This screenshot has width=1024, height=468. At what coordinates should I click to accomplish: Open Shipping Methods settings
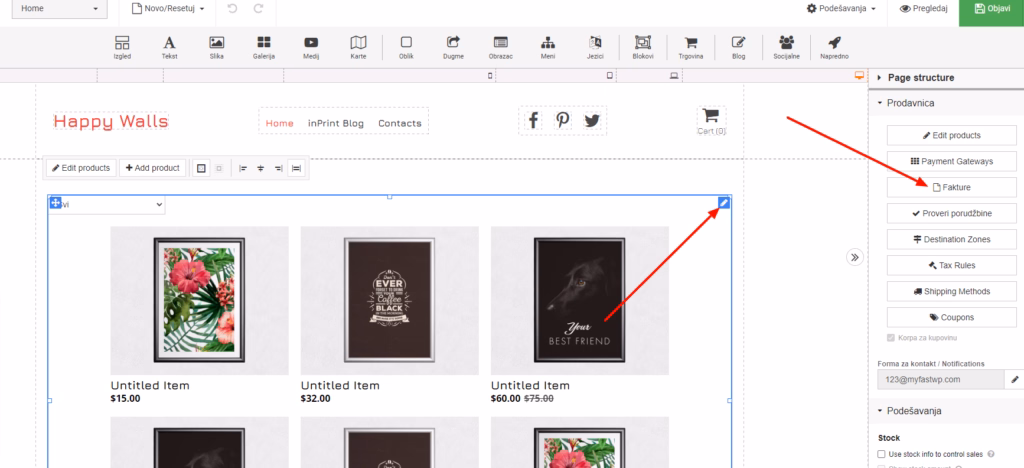(x=952, y=291)
